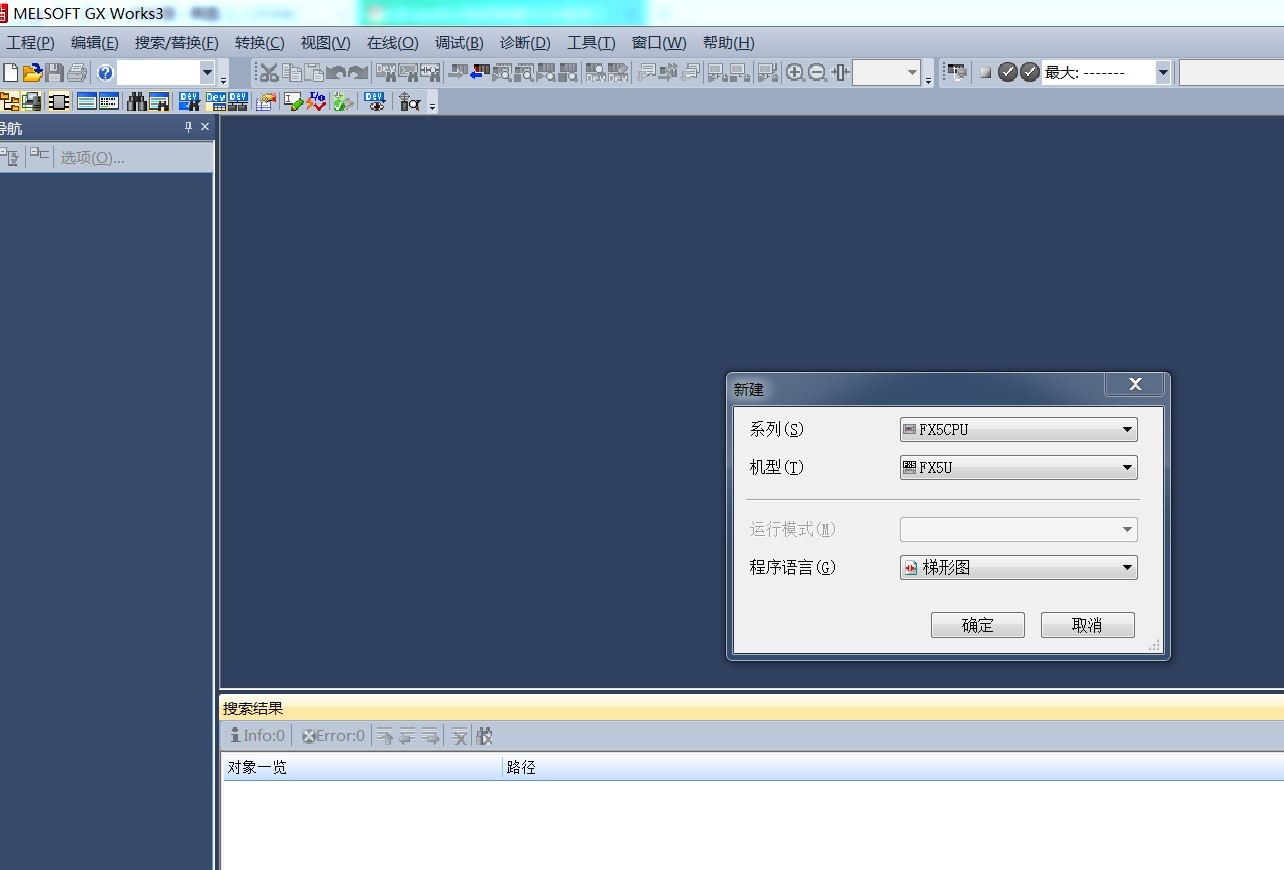Open the 最大 dropdown in toolbar

(1162, 72)
